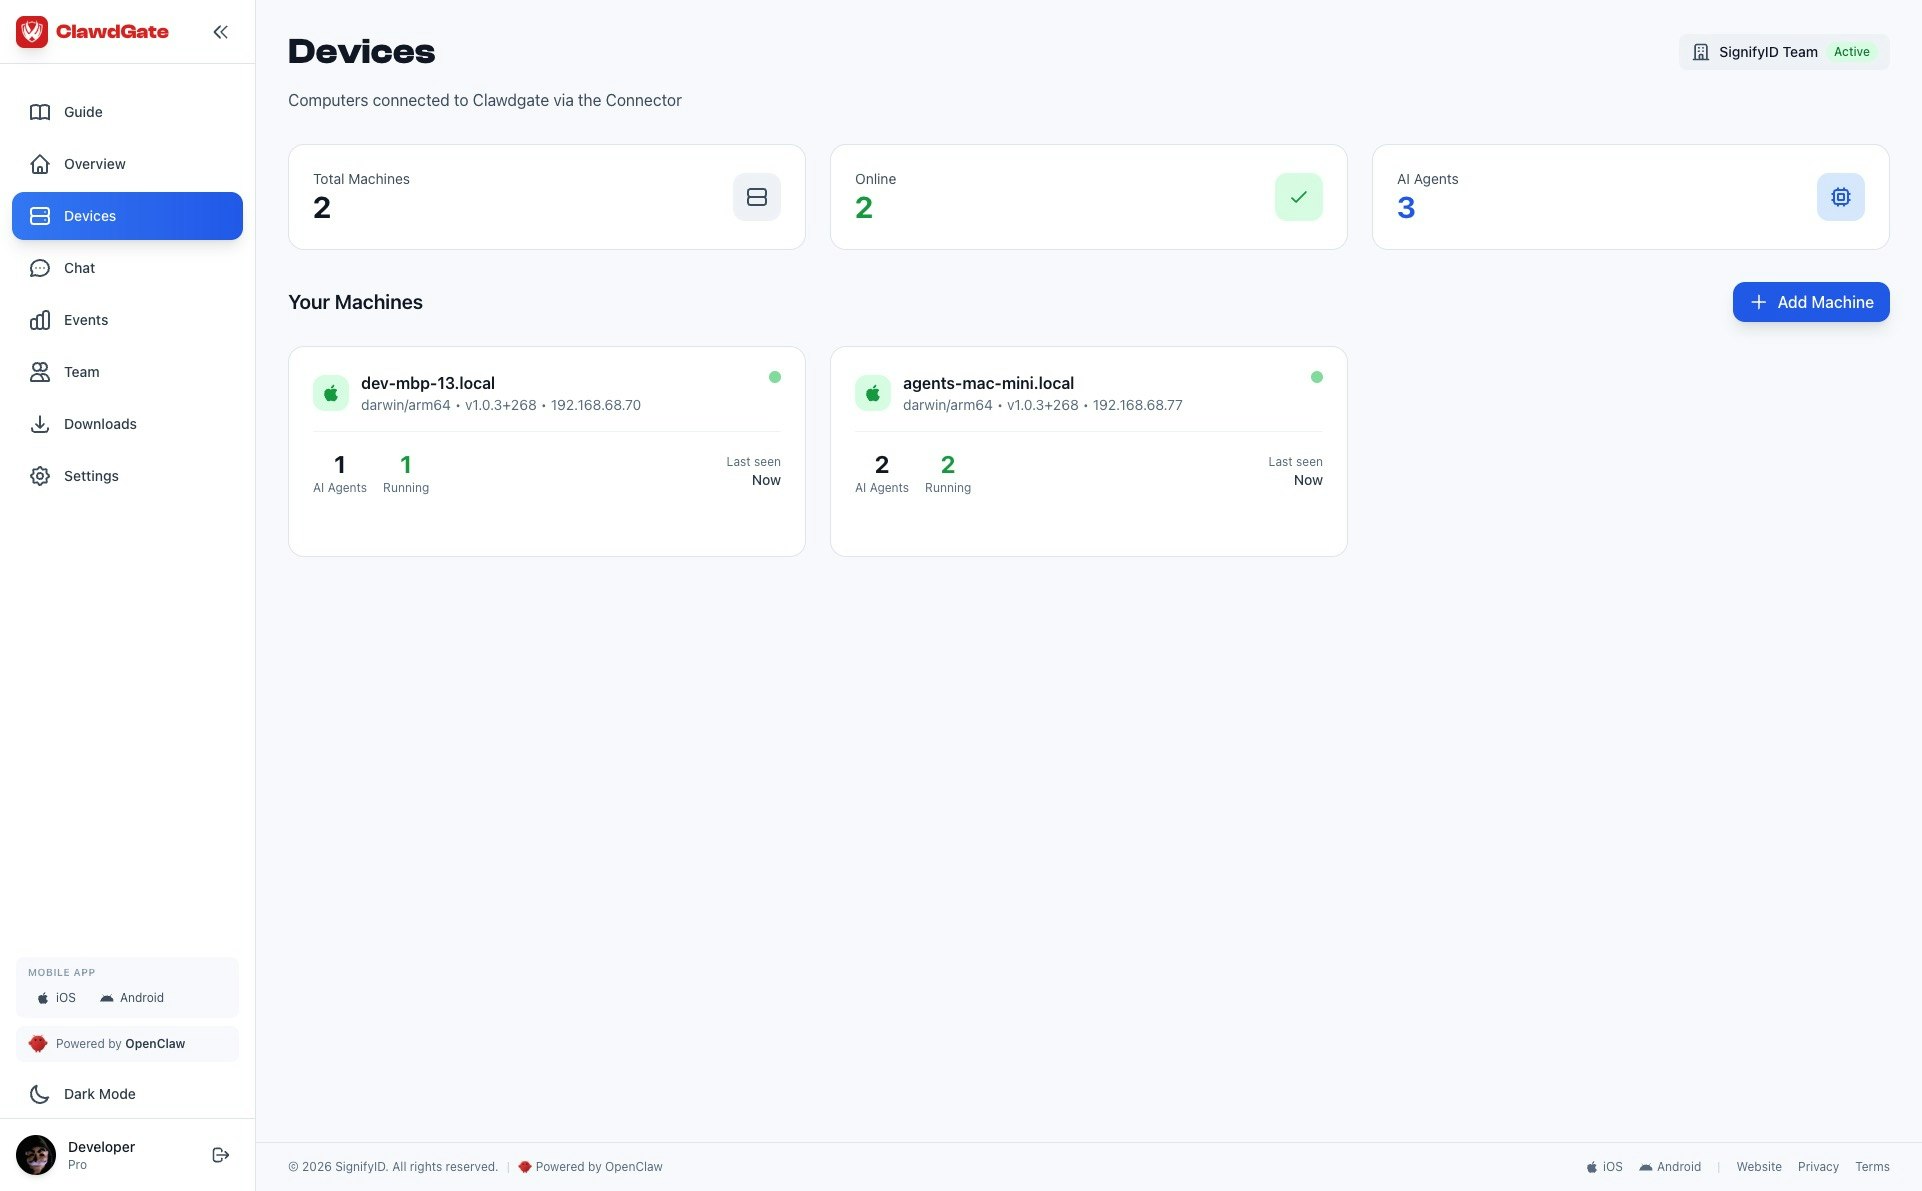Viewport: 1922px width, 1191px height.
Task: Collapse the sidebar with double-chevron icon
Action: point(220,32)
